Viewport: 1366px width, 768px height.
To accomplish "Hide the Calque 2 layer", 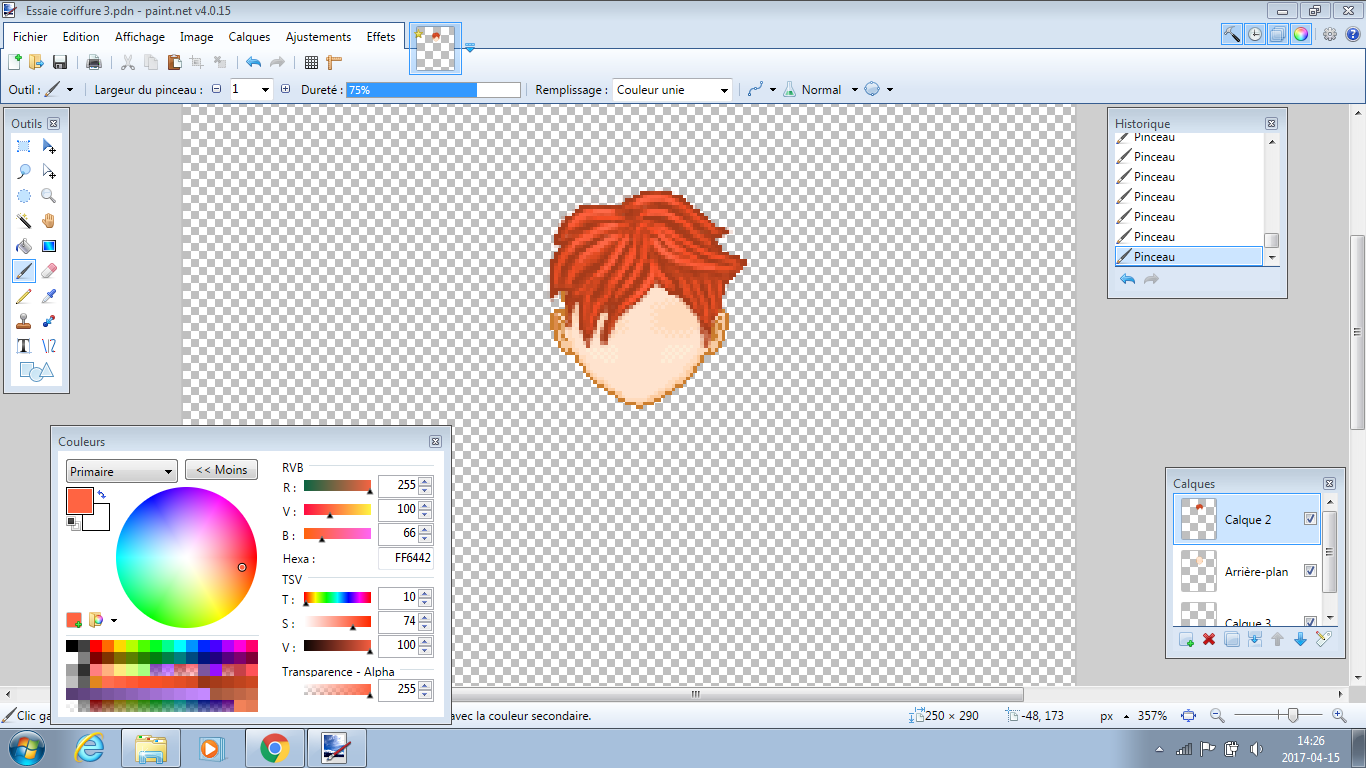I will [1310, 519].
